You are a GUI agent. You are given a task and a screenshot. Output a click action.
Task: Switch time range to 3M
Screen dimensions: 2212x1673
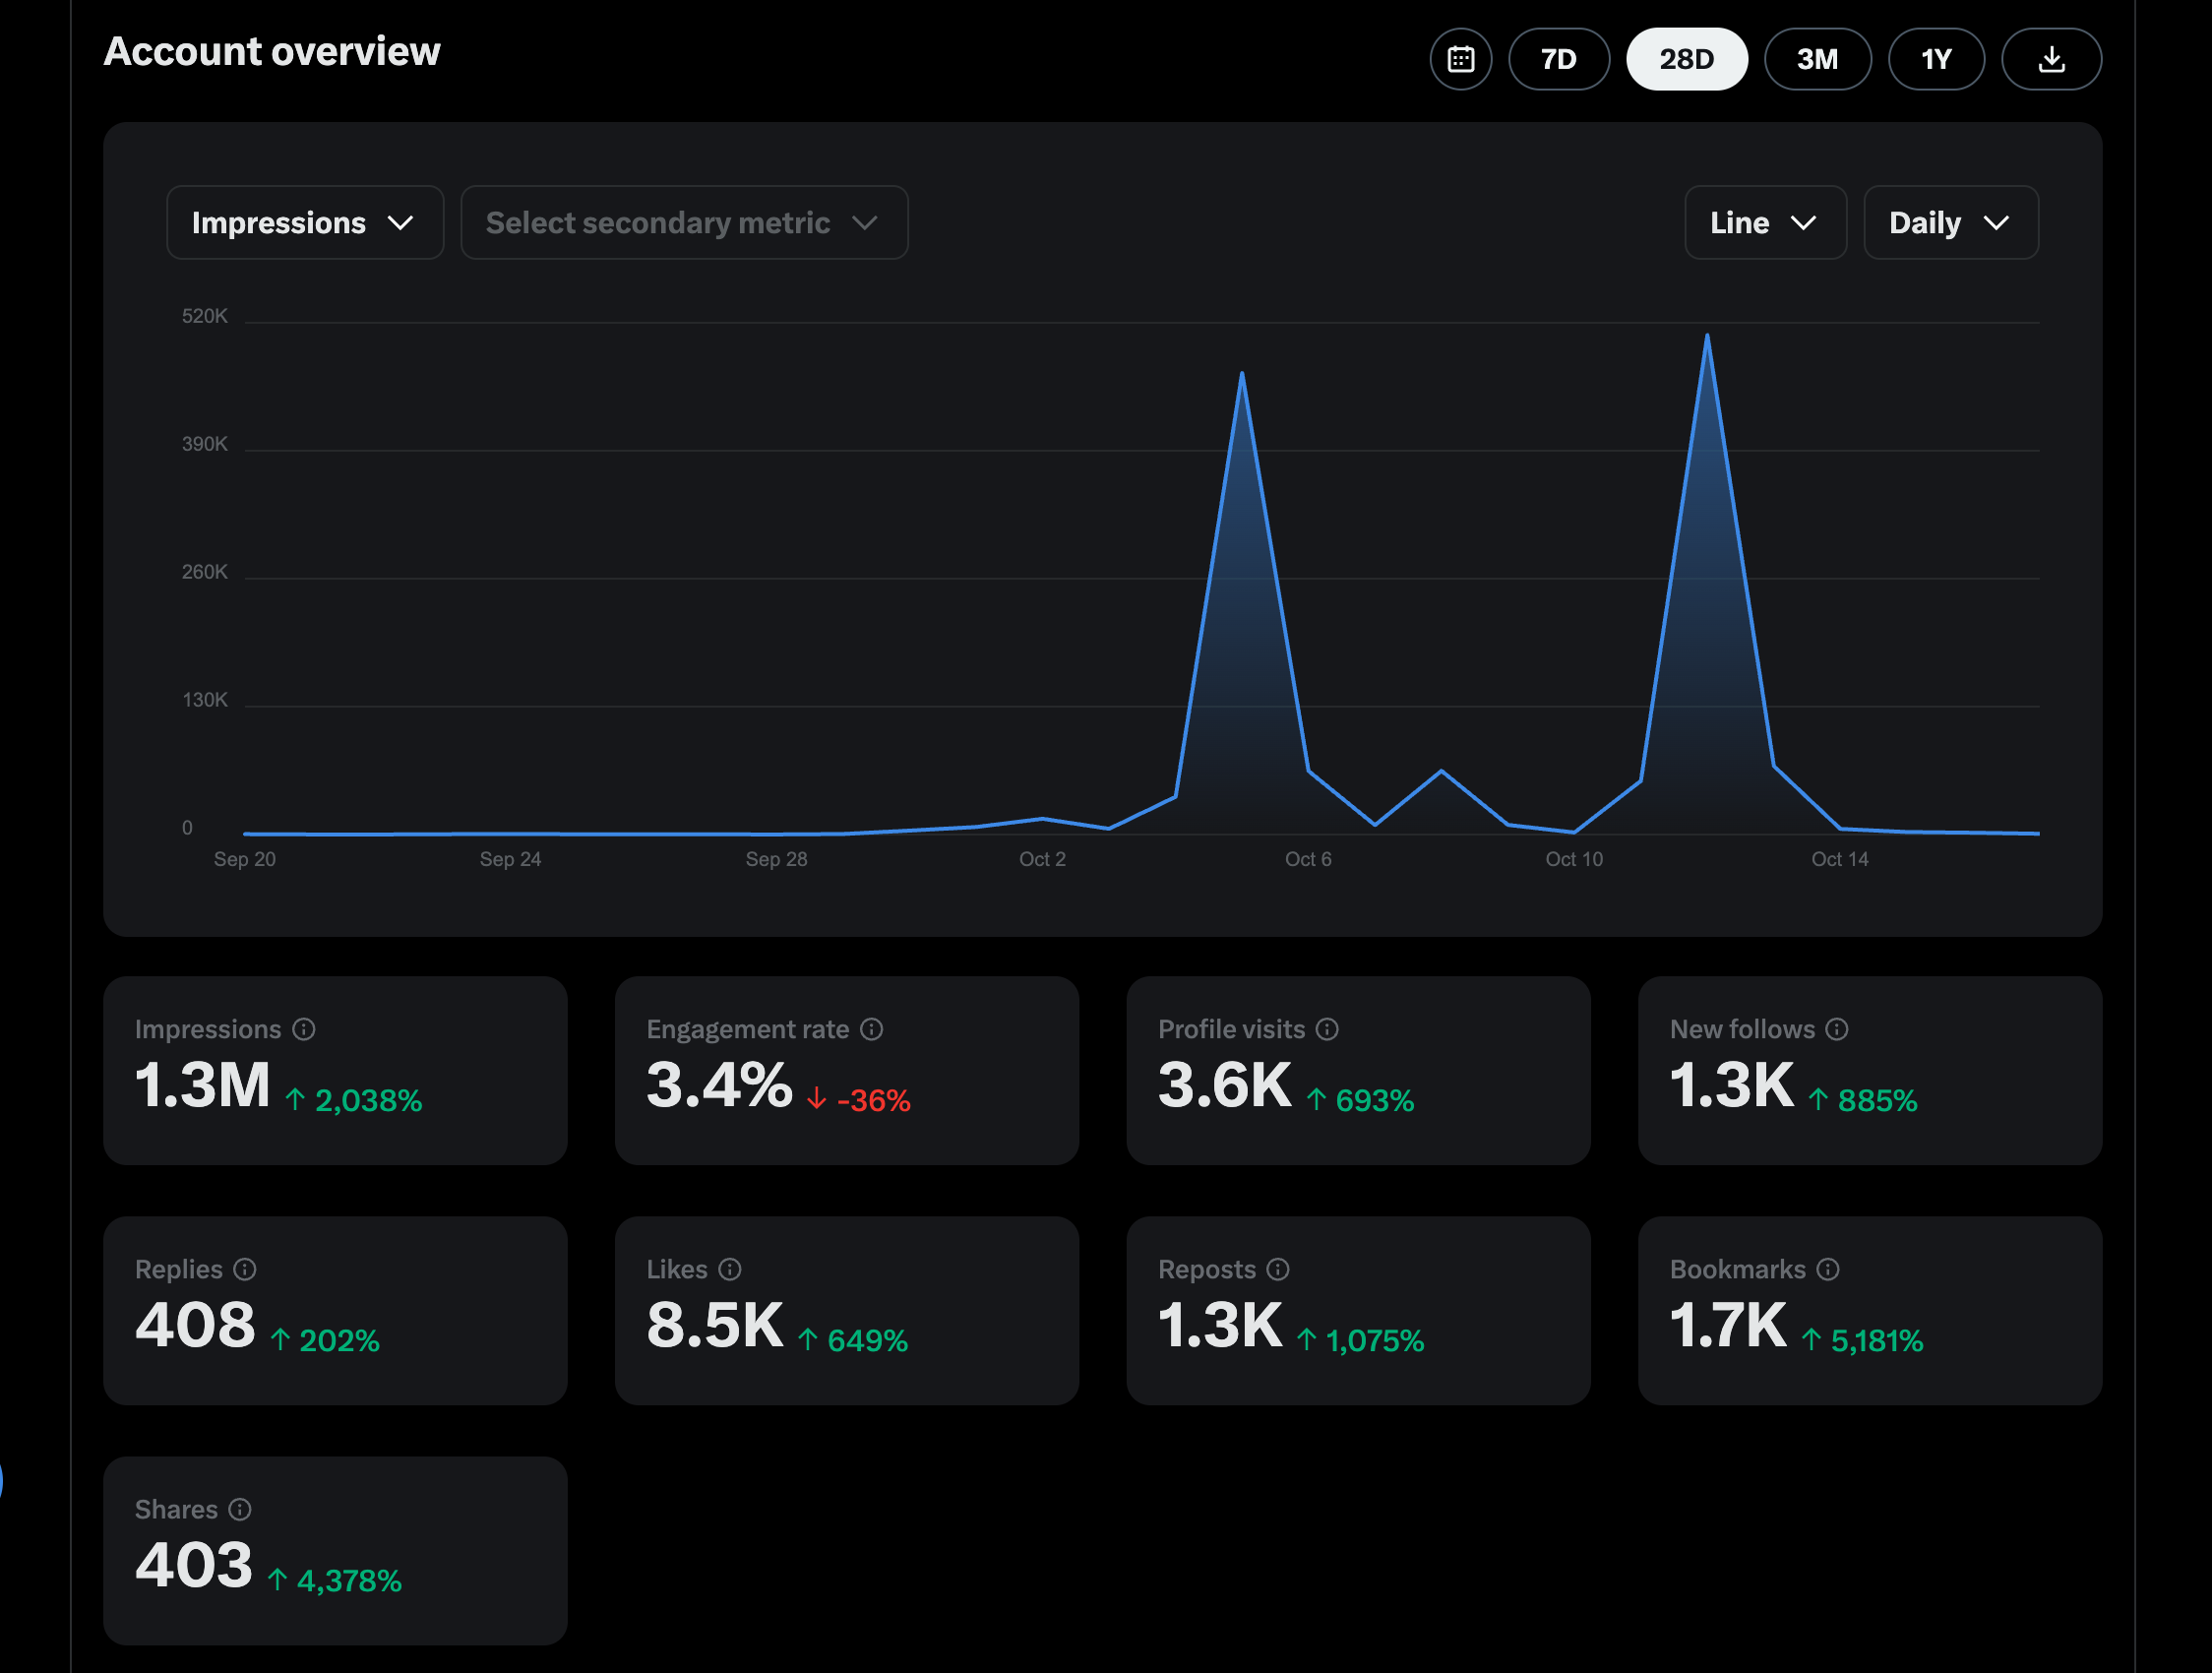coord(1817,59)
